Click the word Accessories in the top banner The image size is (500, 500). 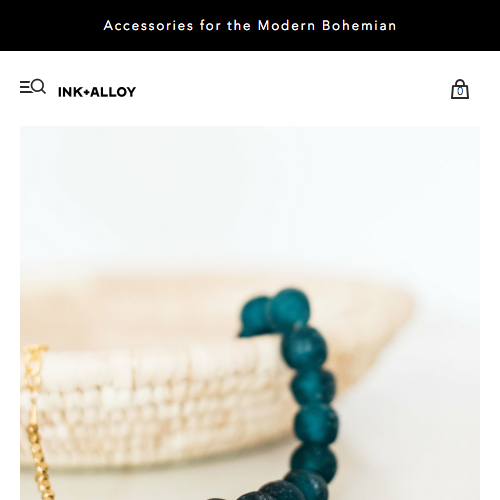tap(148, 26)
